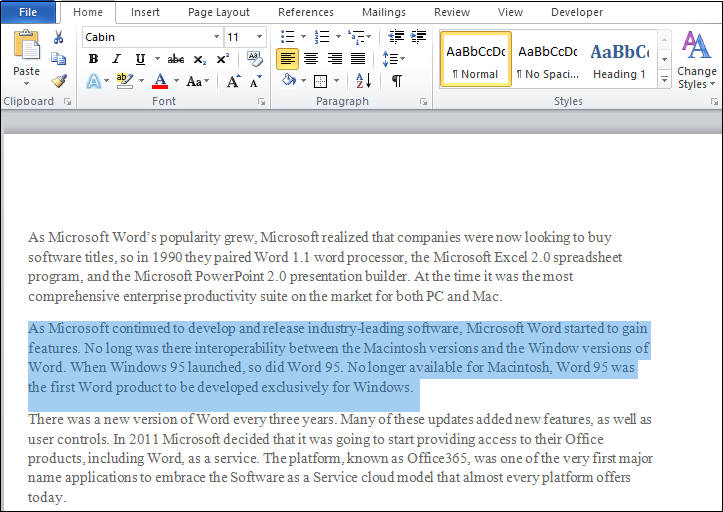Apply the Normal style
The image size is (723, 512).
point(475,59)
